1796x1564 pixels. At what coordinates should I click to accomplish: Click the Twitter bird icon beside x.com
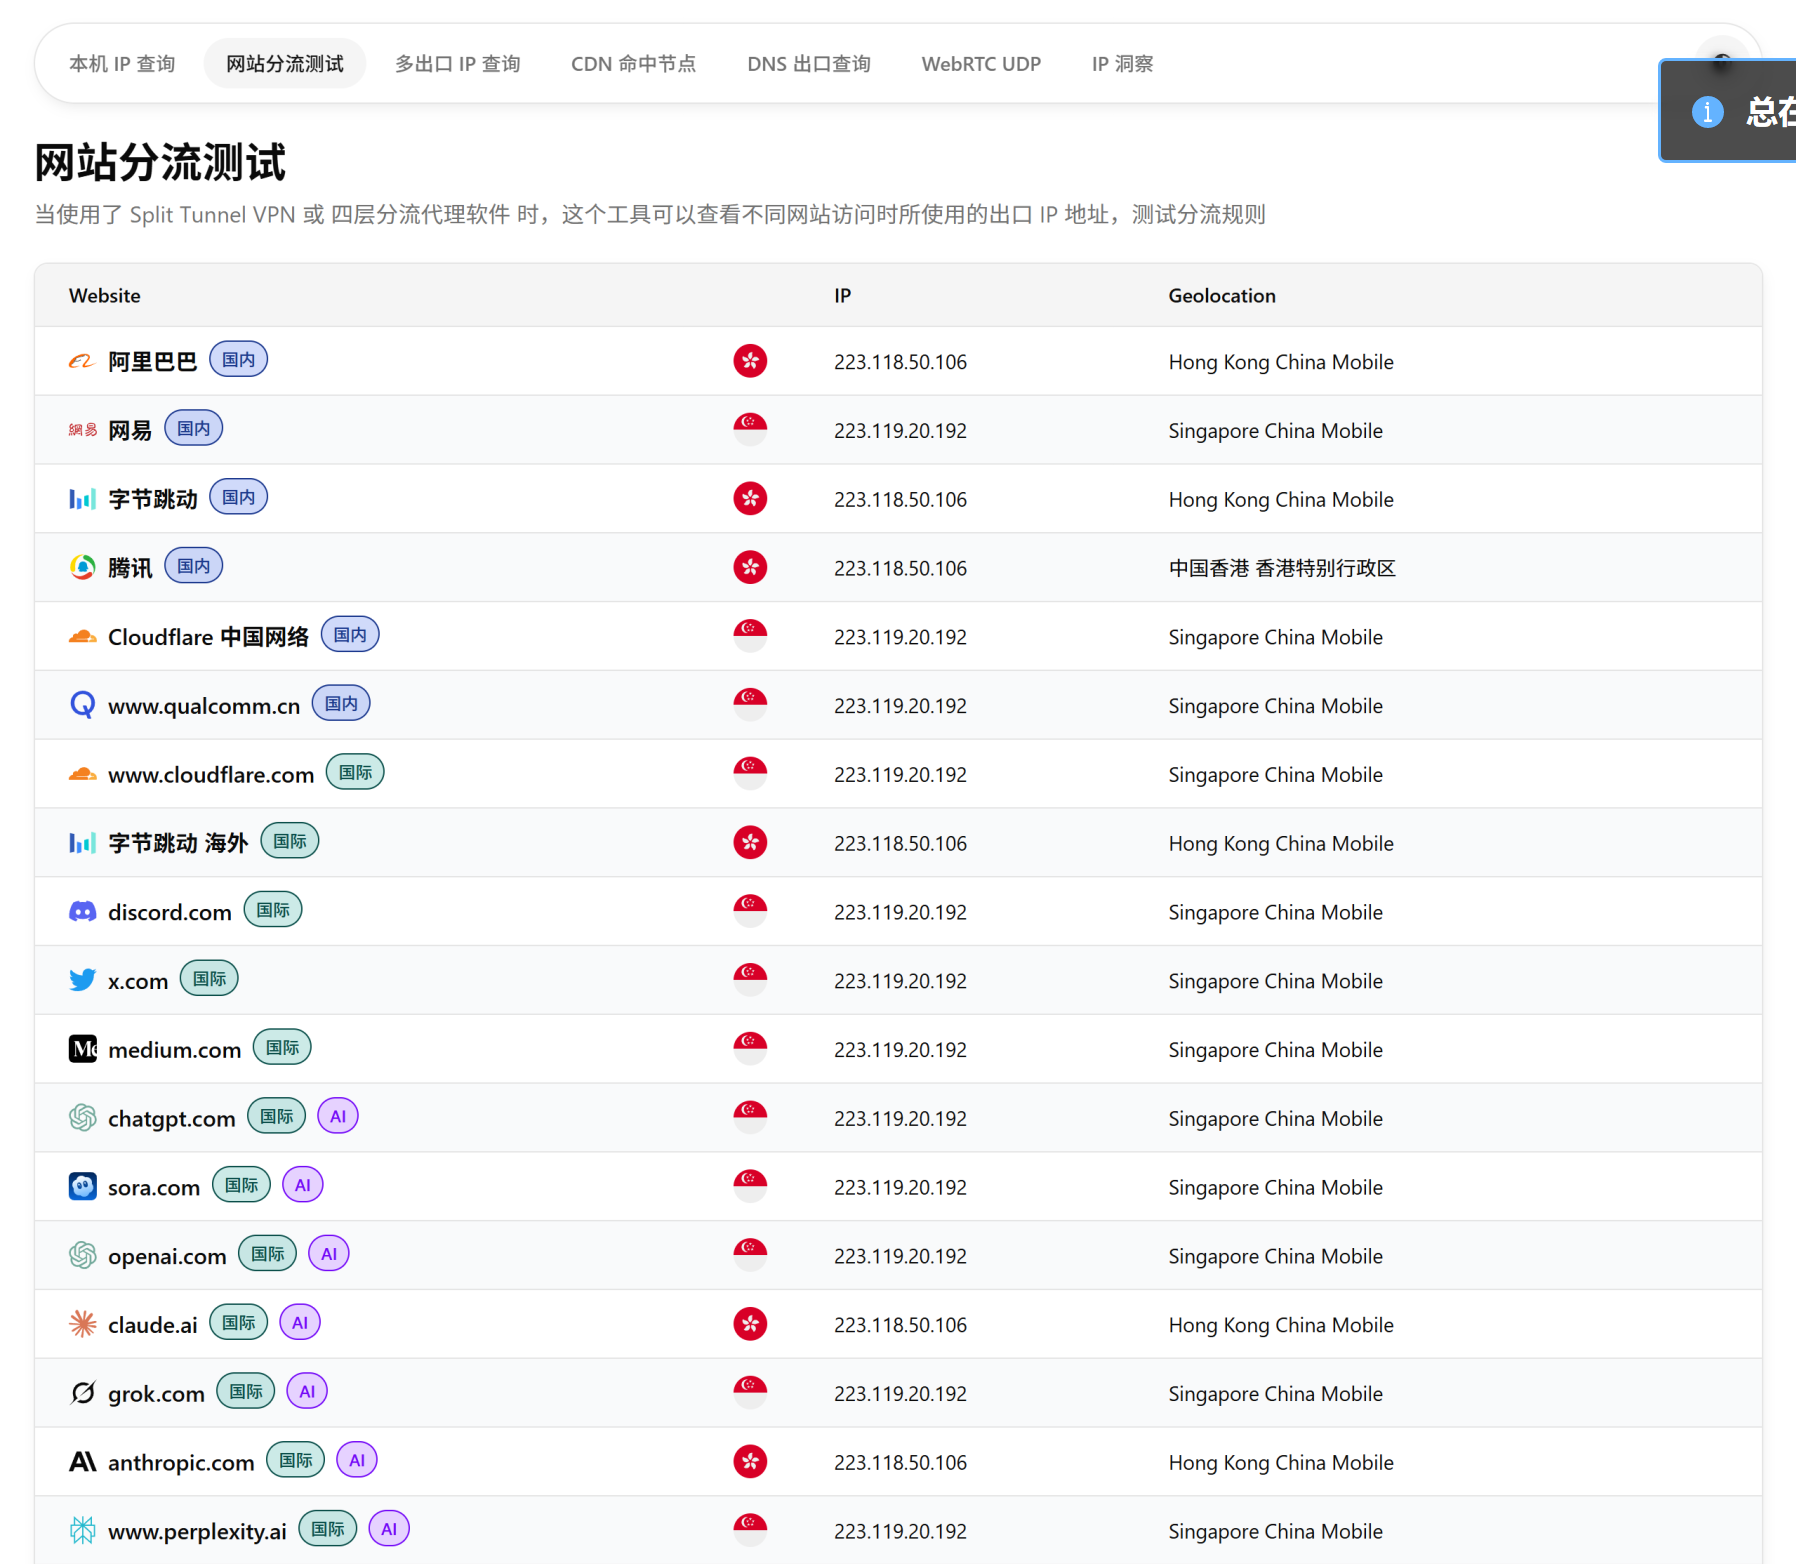pos(83,980)
